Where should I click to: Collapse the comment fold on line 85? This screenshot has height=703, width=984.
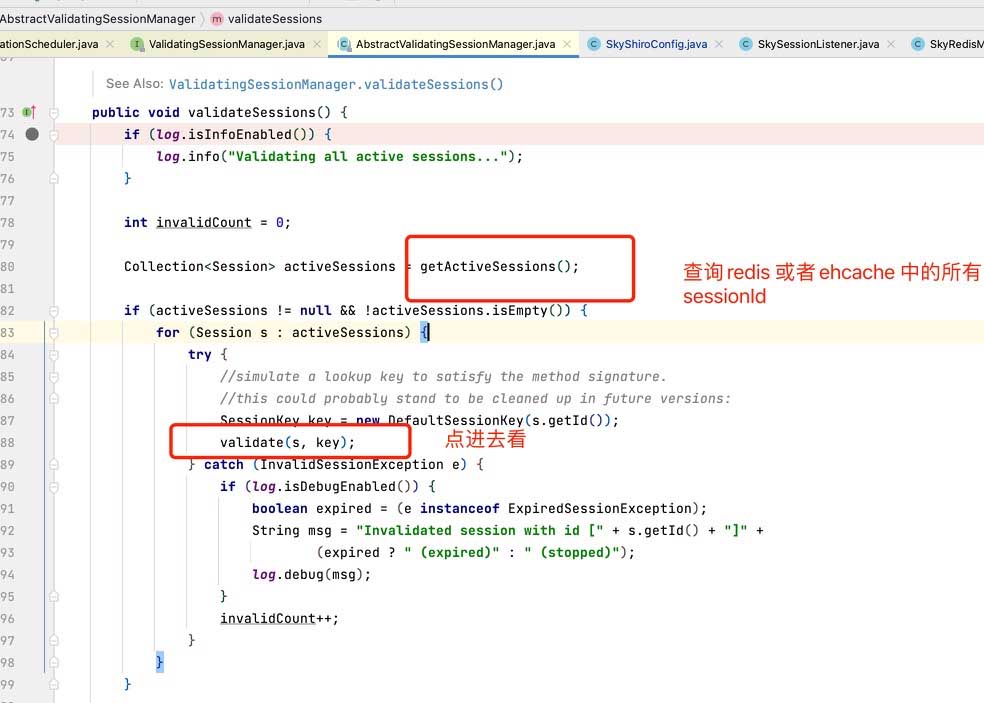tap(54, 377)
